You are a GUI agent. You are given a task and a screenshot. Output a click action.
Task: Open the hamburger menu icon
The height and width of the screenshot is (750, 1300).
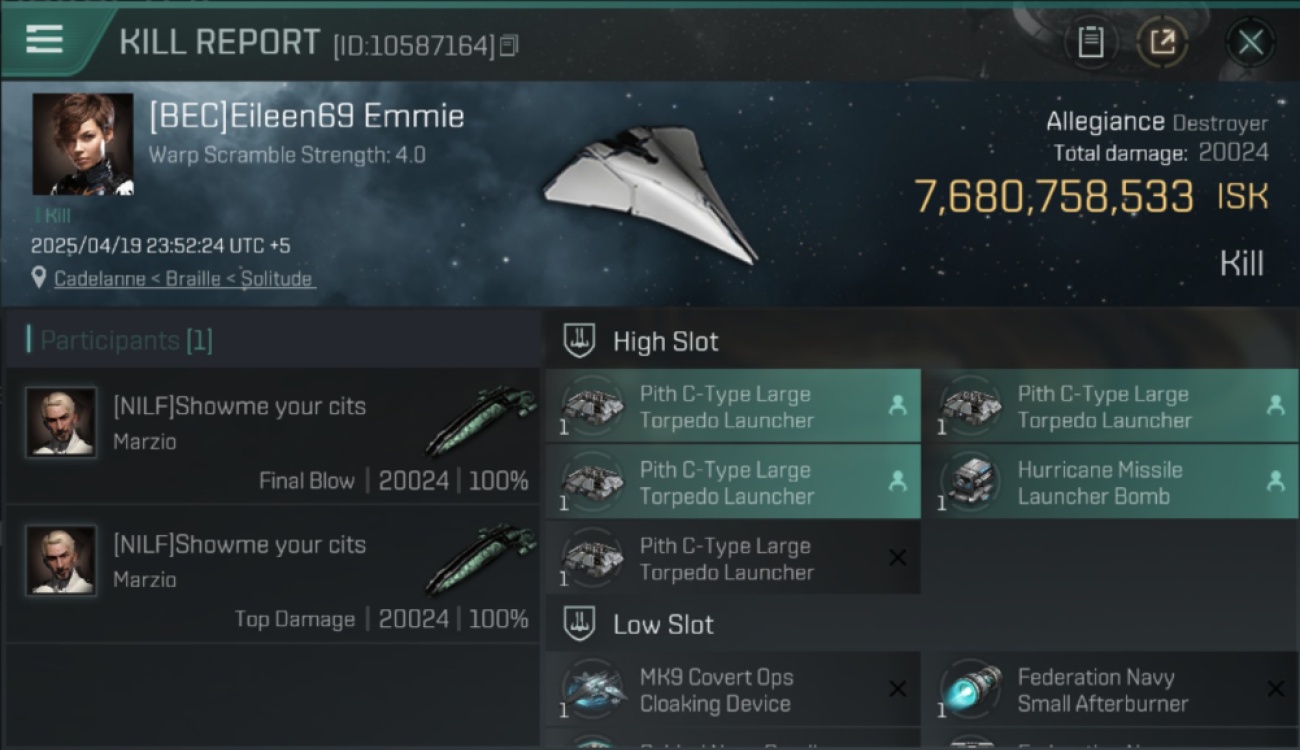44,40
